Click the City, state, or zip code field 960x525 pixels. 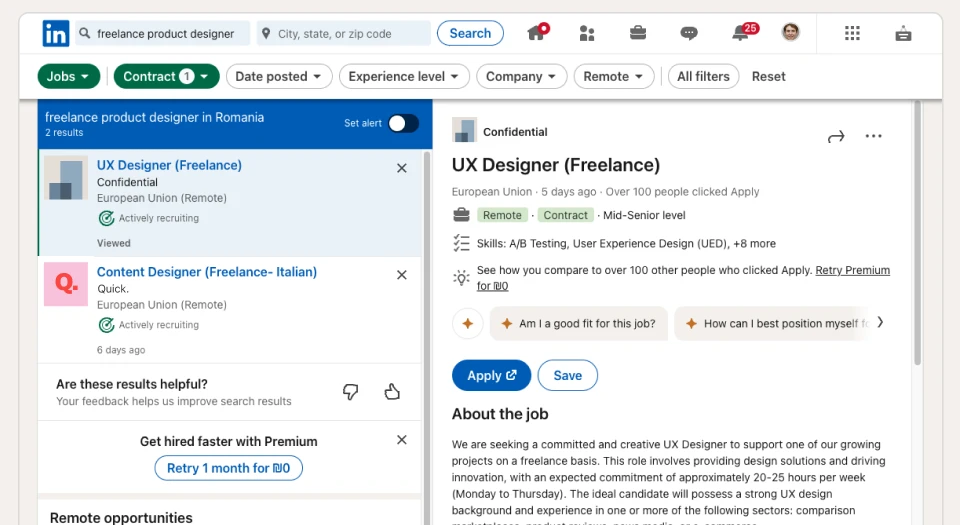344,33
